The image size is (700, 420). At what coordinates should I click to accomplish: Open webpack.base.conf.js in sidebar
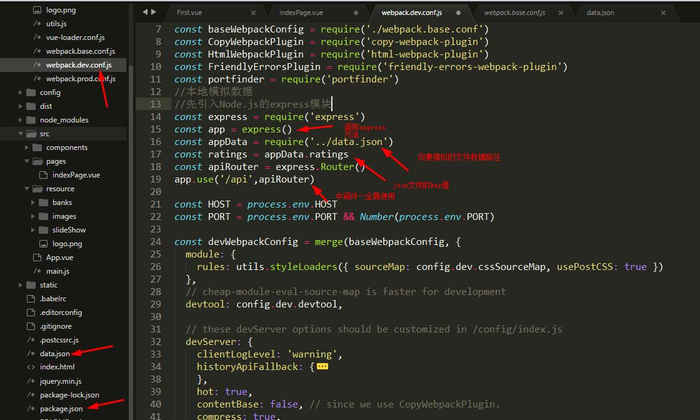(x=80, y=51)
